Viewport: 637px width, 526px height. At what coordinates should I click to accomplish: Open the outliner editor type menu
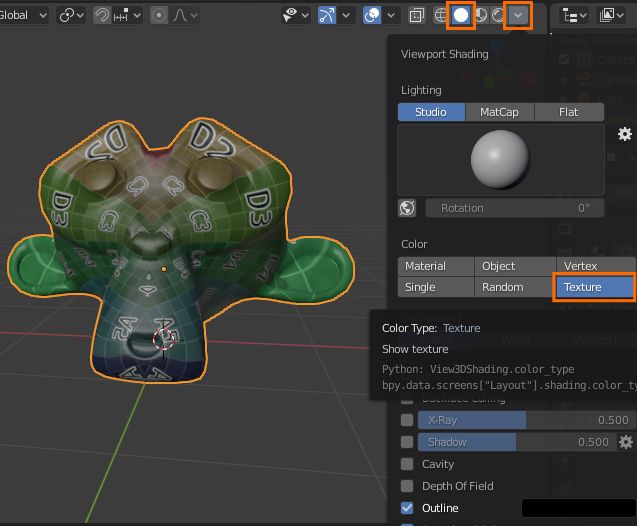(x=575, y=15)
